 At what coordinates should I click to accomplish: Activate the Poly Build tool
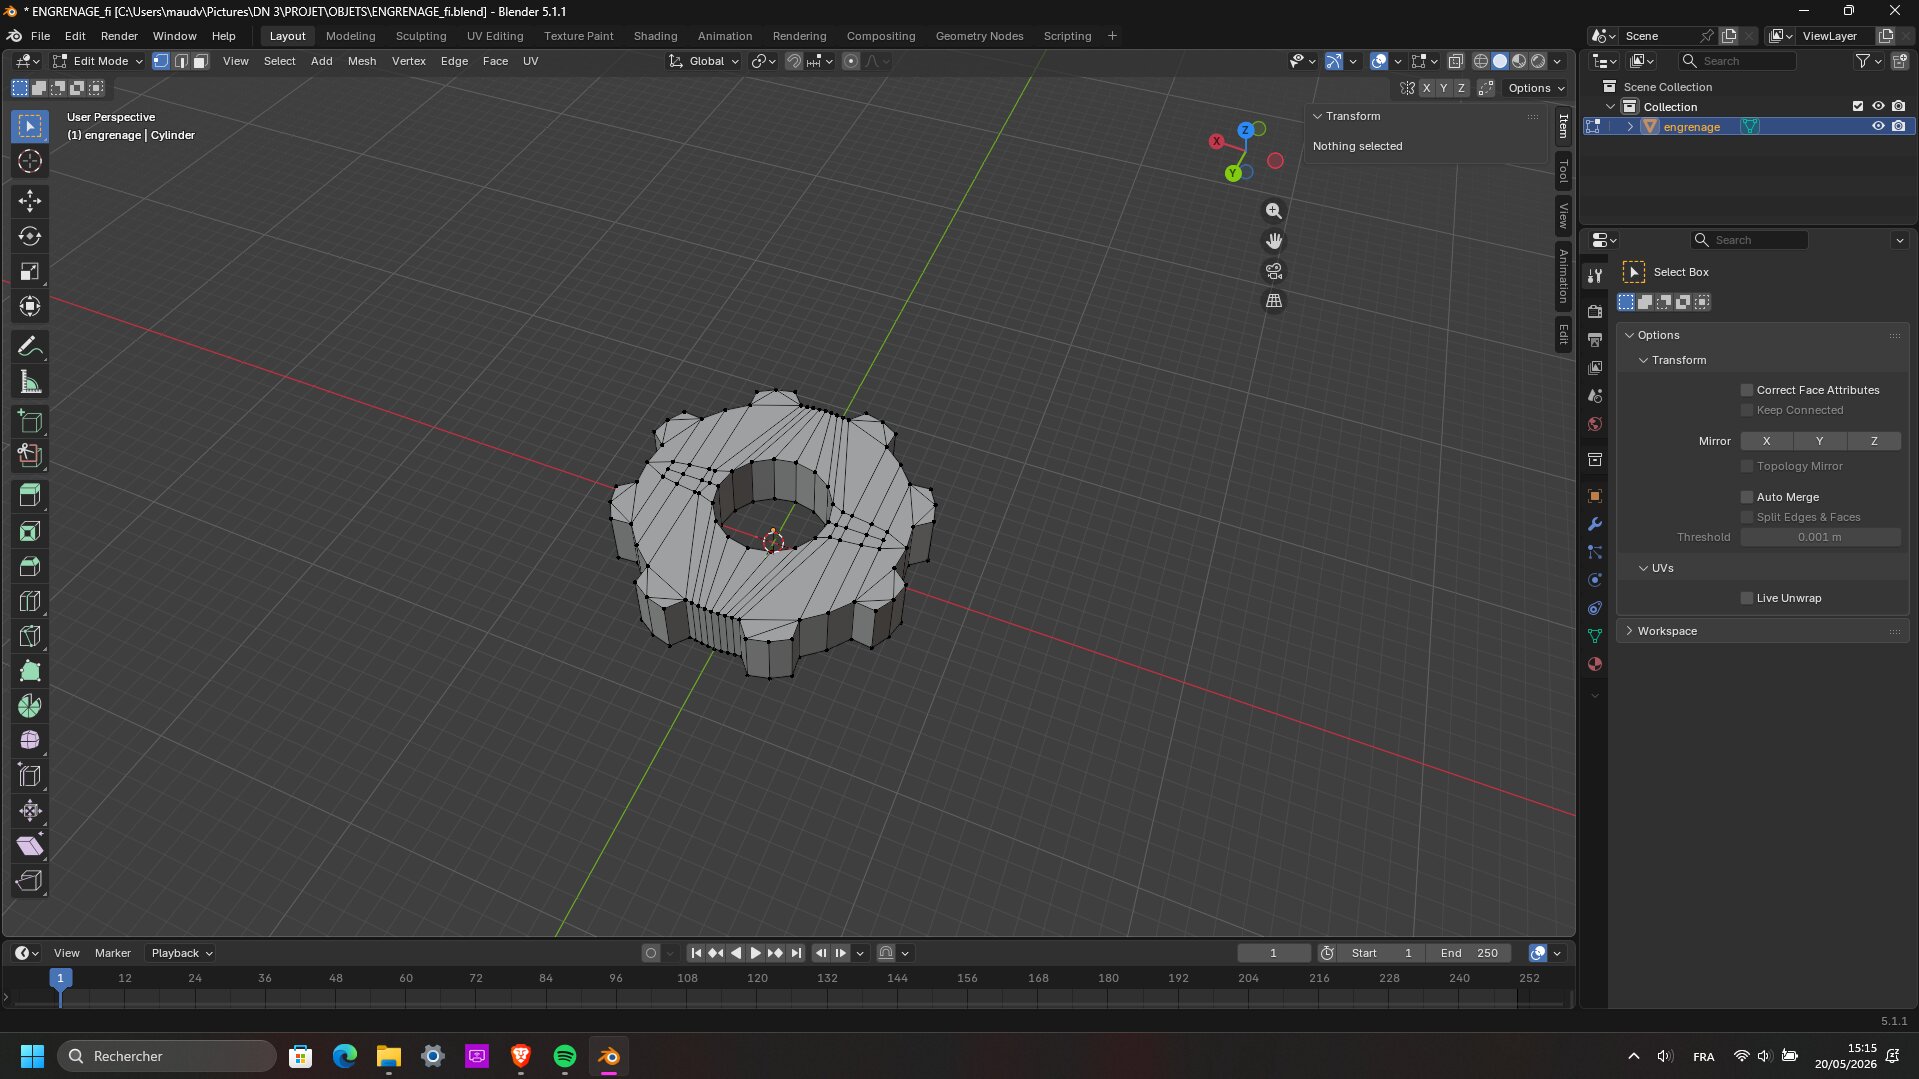pyautogui.click(x=30, y=671)
